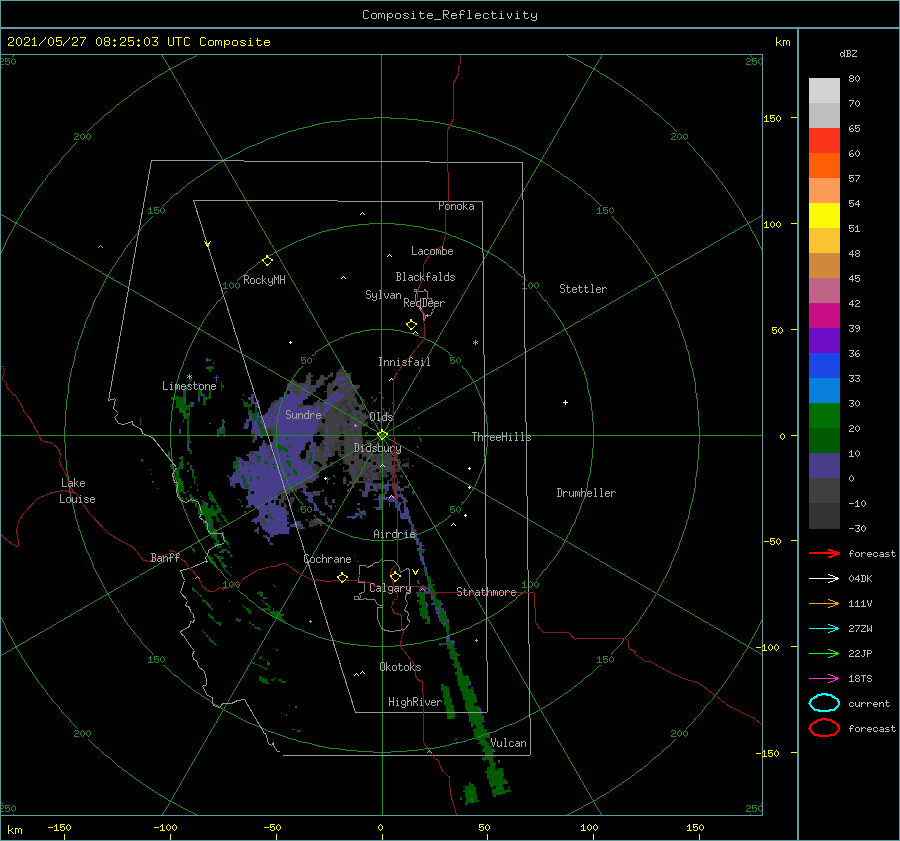This screenshot has width=900, height=841.
Task: Click the Banff city label
Action: tap(165, 558)
